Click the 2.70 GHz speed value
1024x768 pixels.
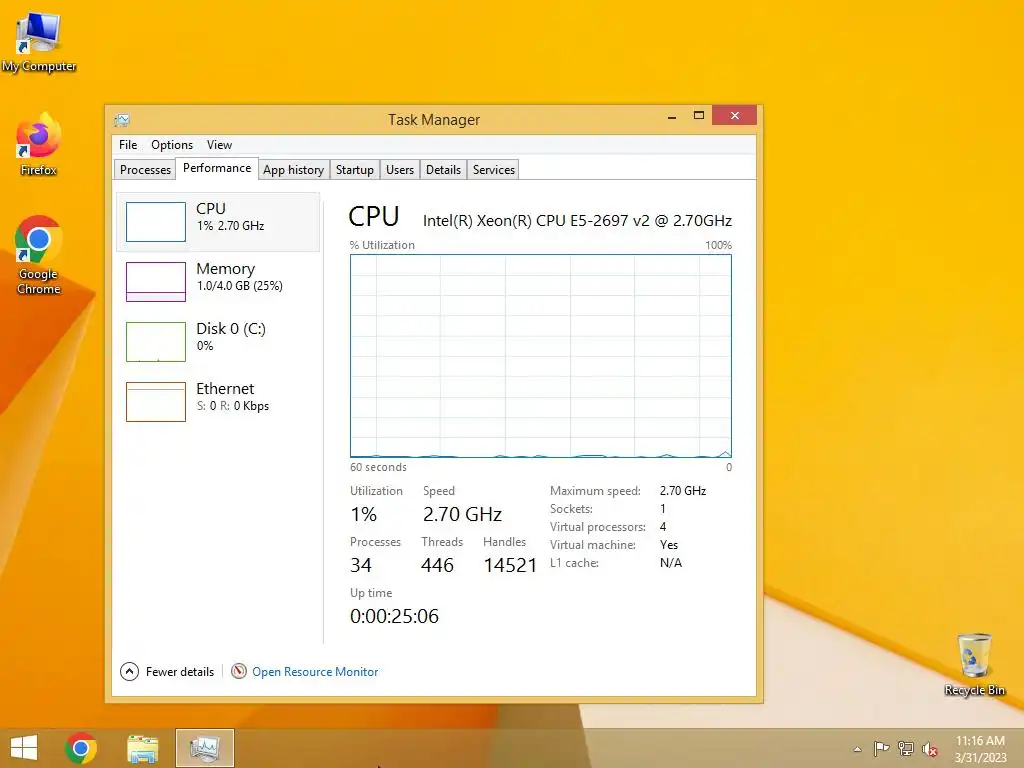pos(462,515)
